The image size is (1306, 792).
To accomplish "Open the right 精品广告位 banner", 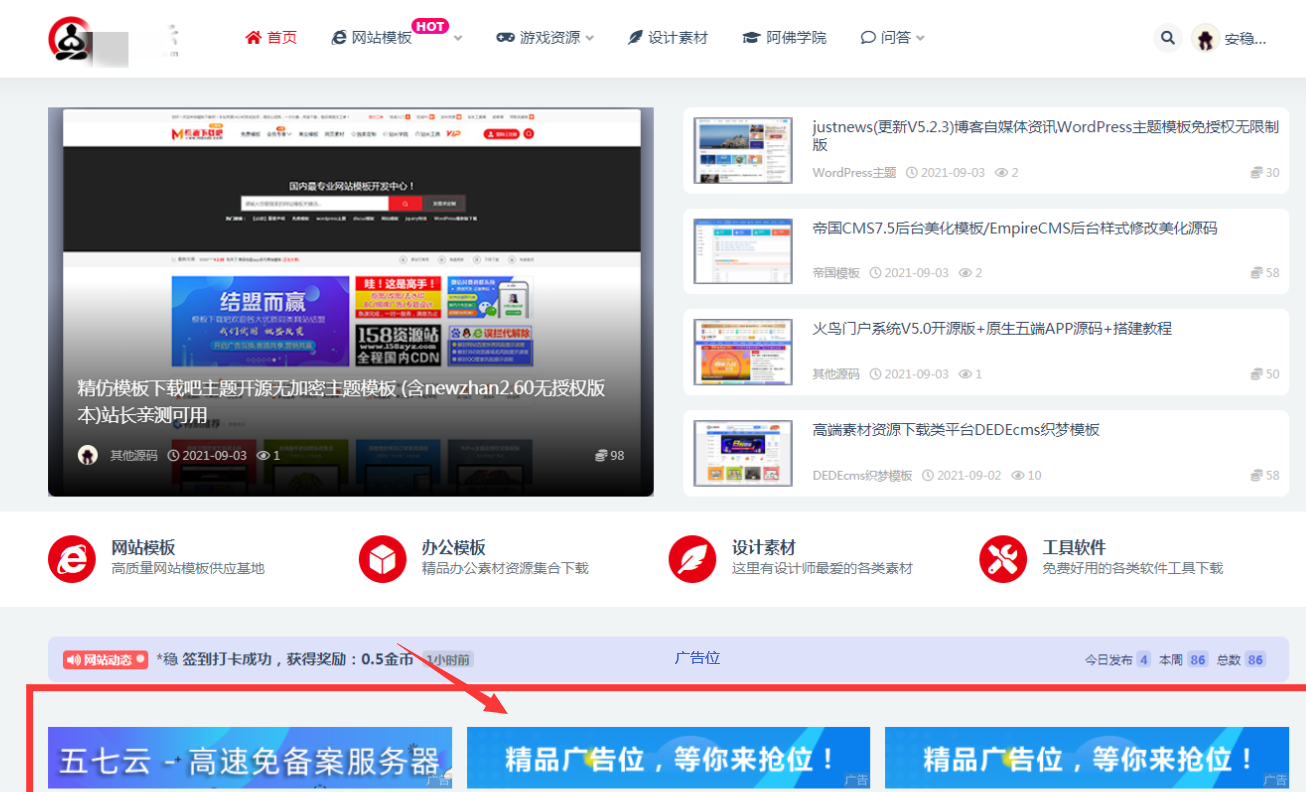I will pyautogui.click(x=1087, y=759).
